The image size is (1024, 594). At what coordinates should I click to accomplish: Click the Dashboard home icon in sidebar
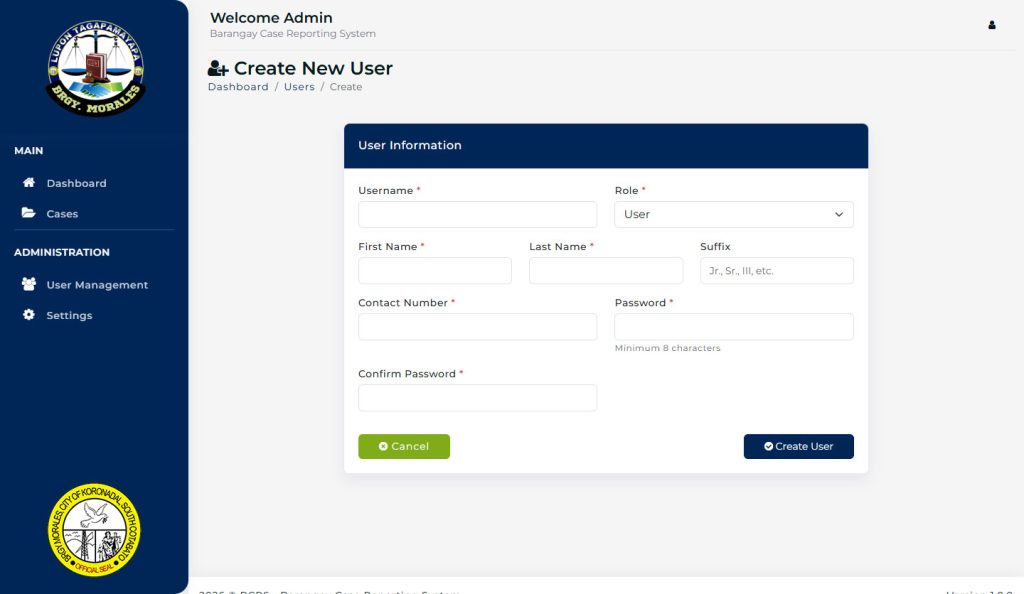click(29, 183)
